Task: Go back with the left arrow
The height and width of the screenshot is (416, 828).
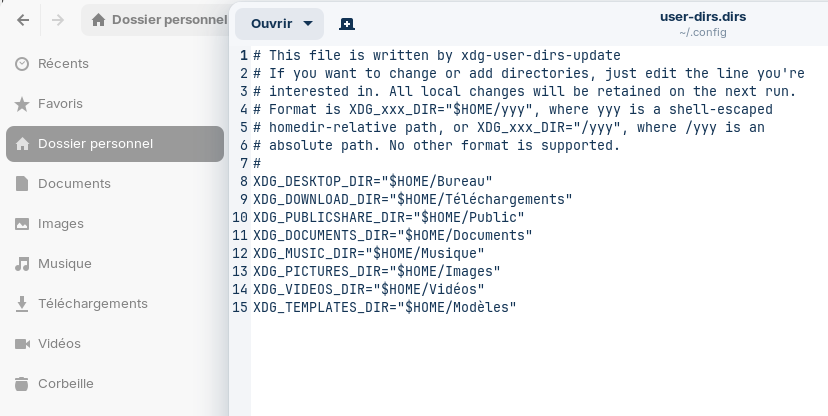Action: 23,20
